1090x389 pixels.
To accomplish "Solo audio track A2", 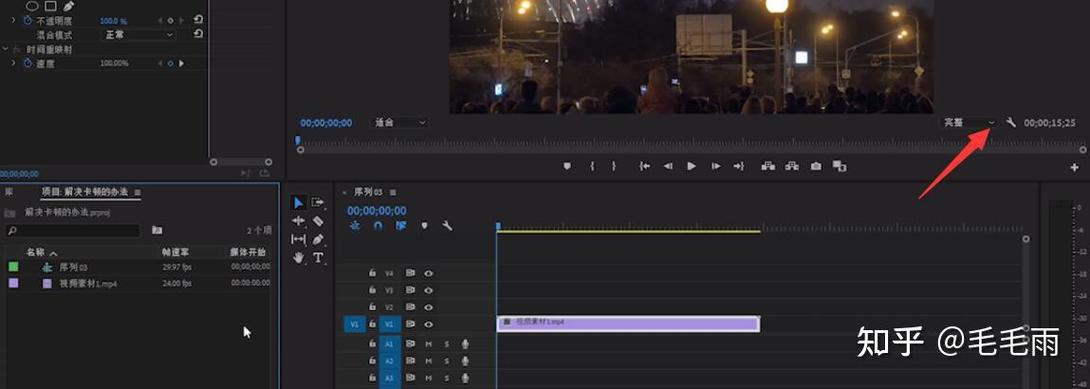I will click(447, 361).
